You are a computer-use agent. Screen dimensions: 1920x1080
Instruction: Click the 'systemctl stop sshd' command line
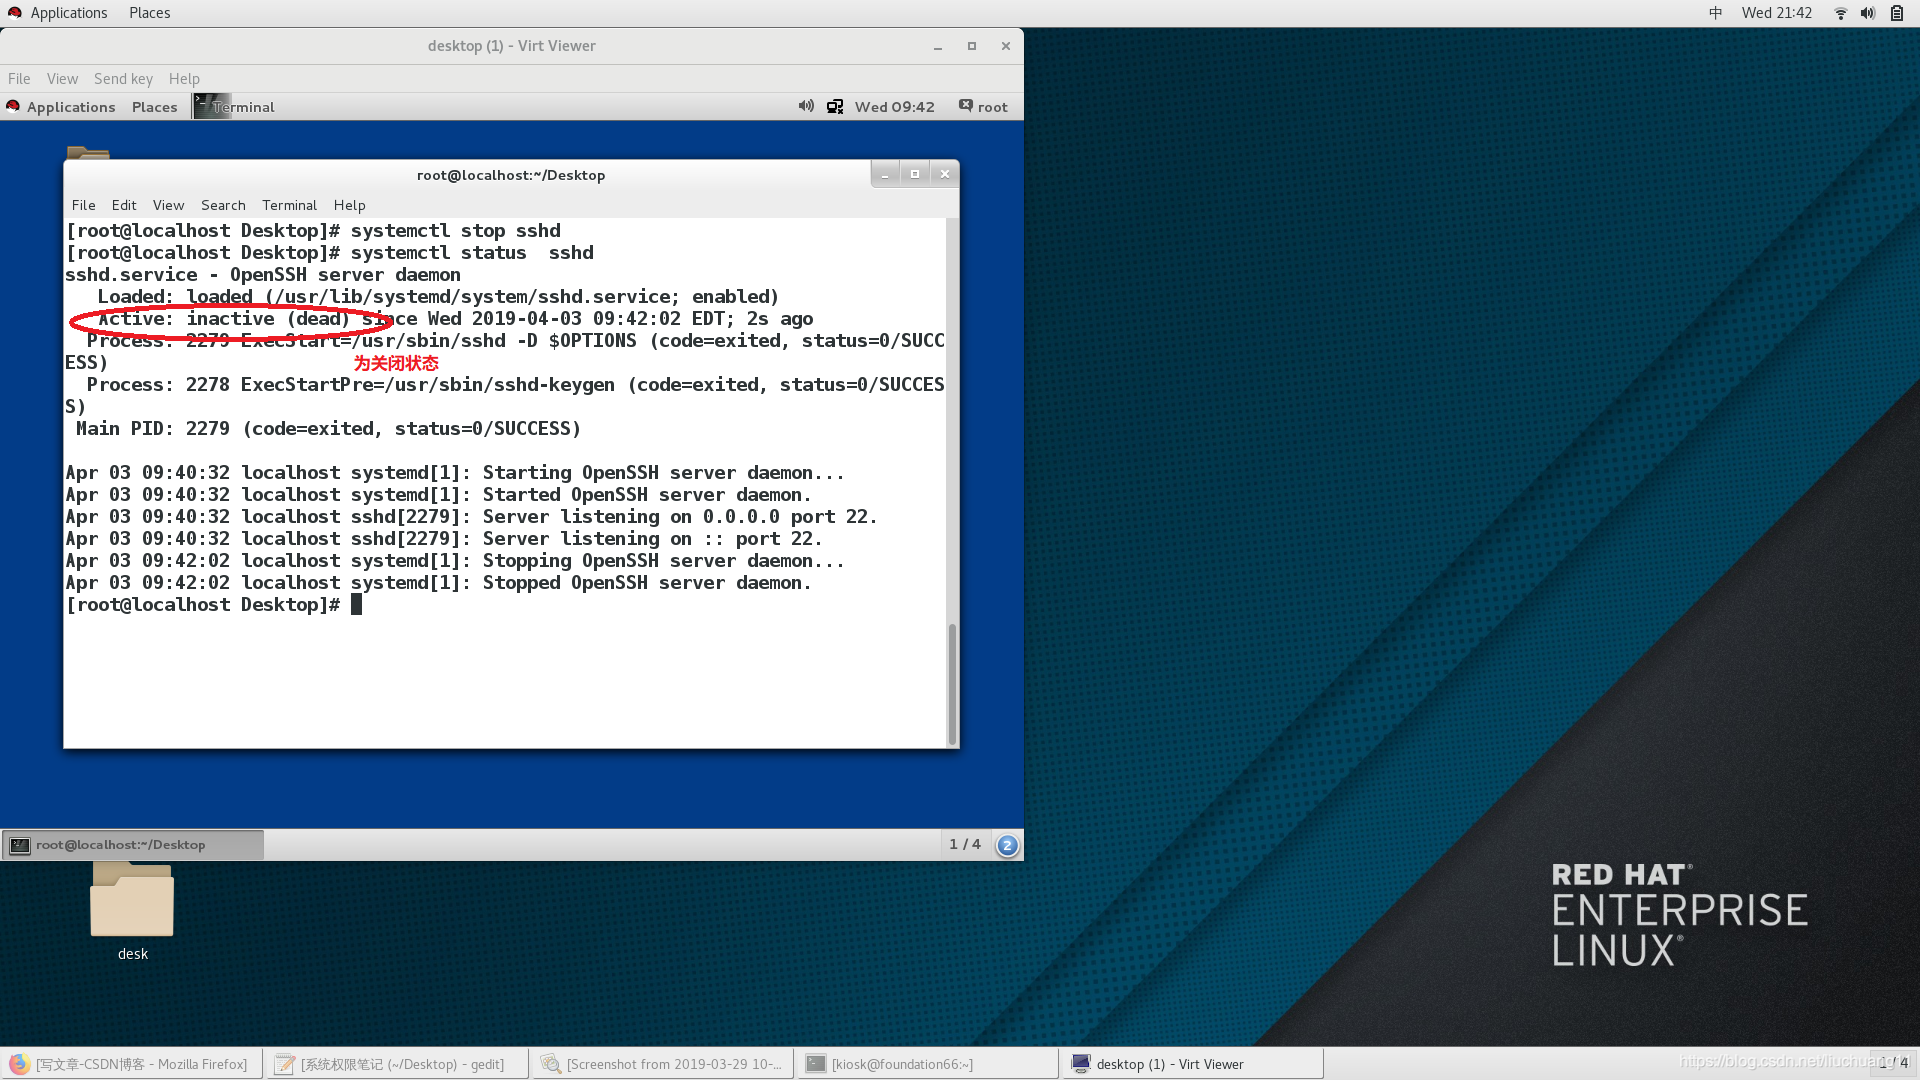(313, 231)
